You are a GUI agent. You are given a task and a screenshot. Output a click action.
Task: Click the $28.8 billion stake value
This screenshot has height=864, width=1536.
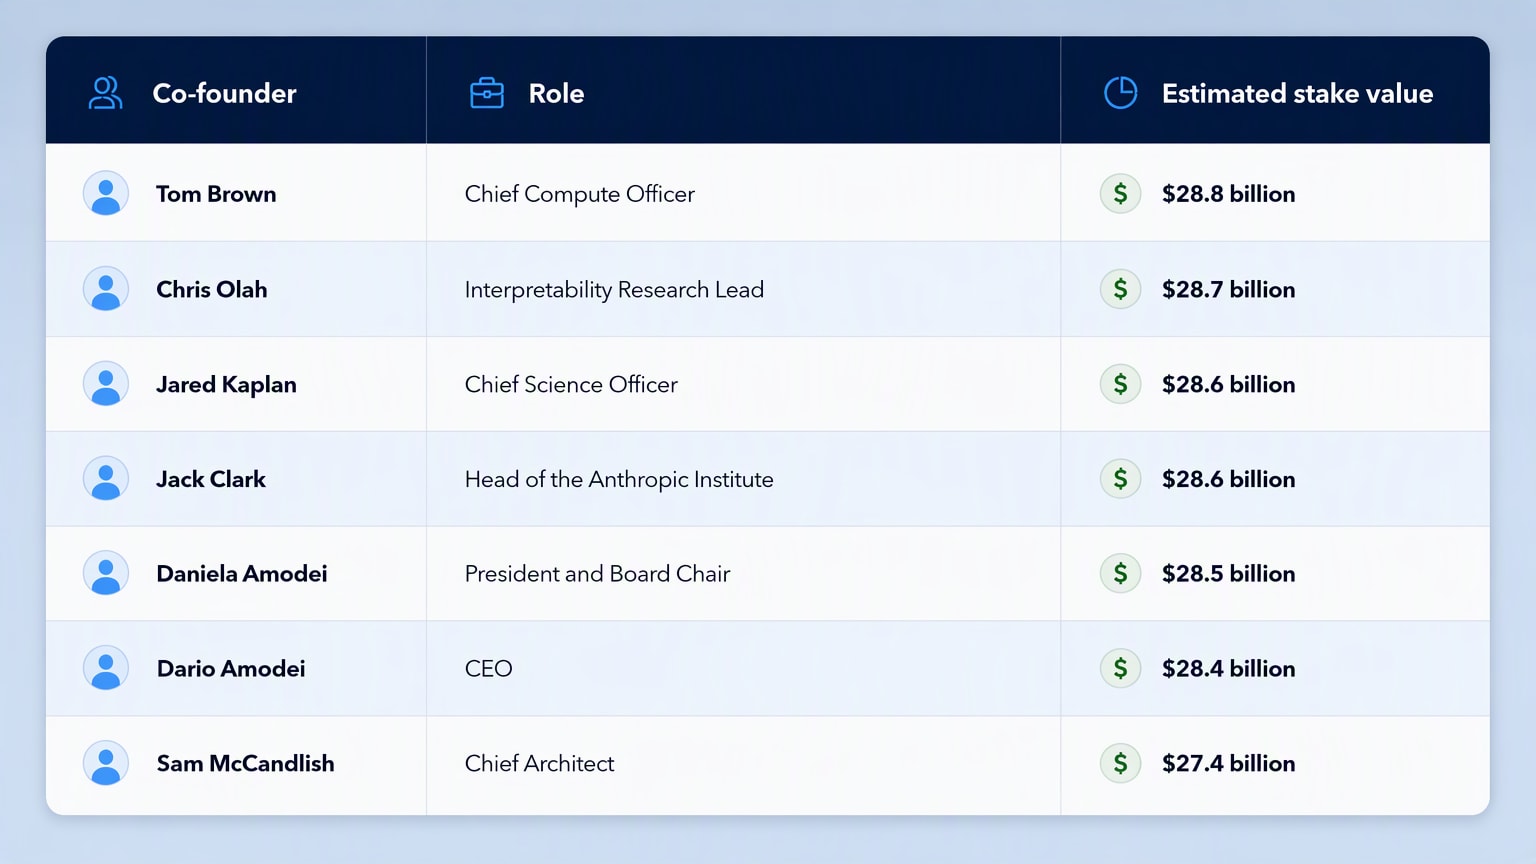point(1228,194)
